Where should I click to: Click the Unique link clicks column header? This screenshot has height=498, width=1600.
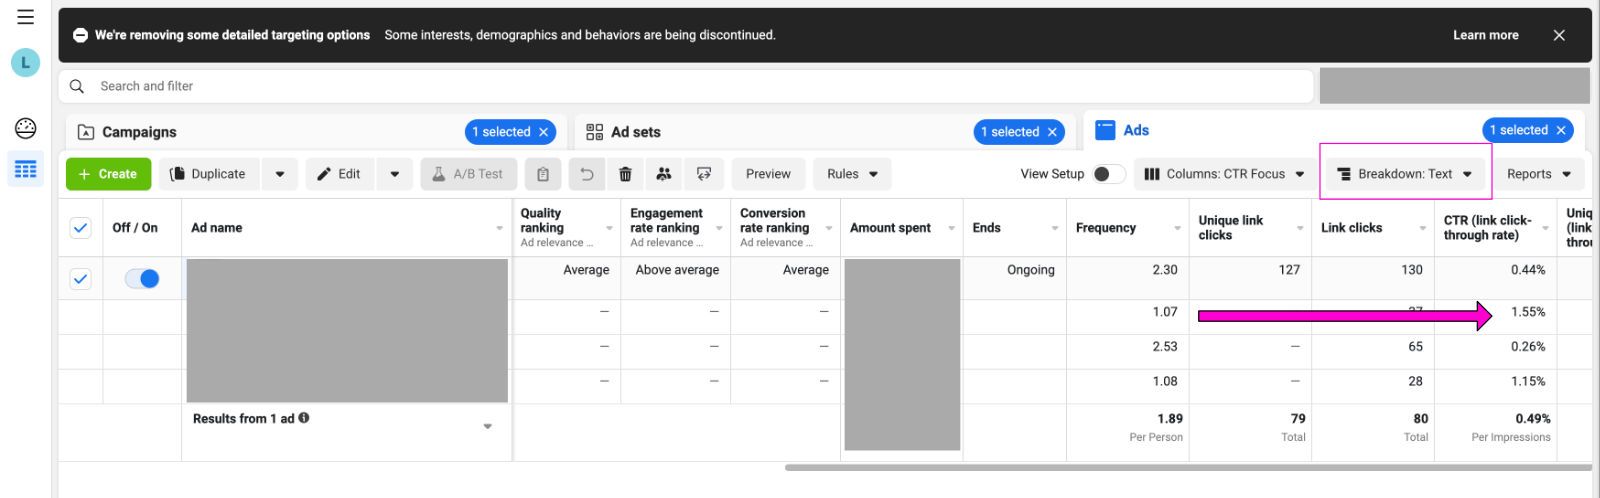click(1249, 228)
